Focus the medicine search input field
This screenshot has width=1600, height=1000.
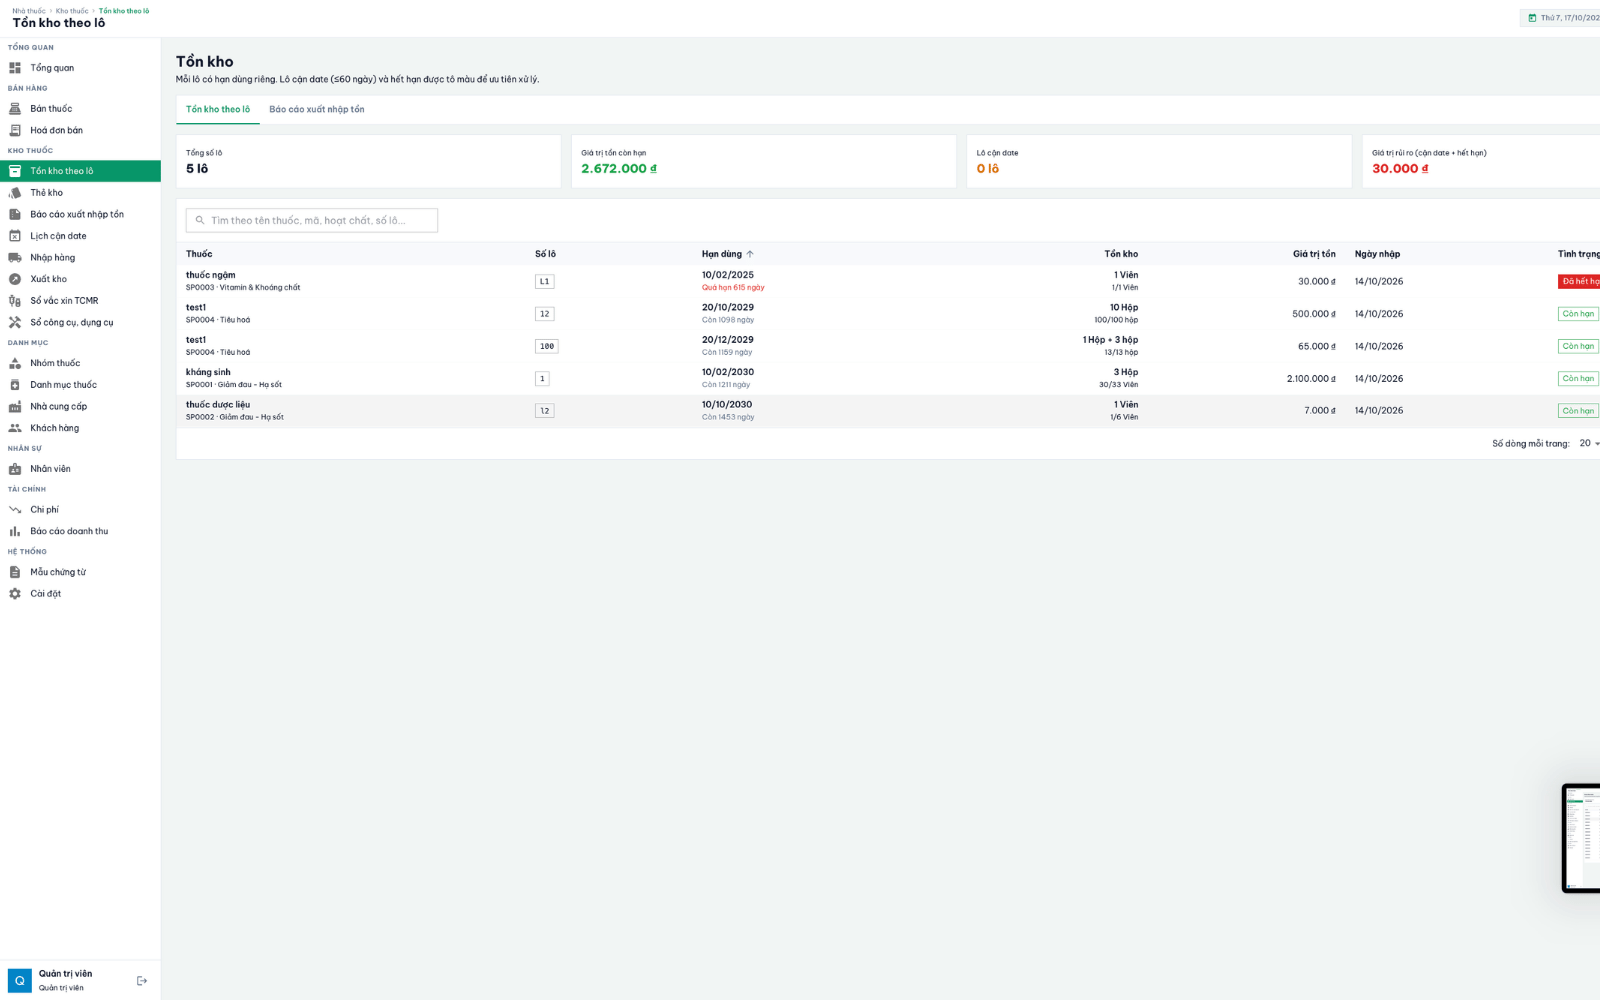pos(312,220)
